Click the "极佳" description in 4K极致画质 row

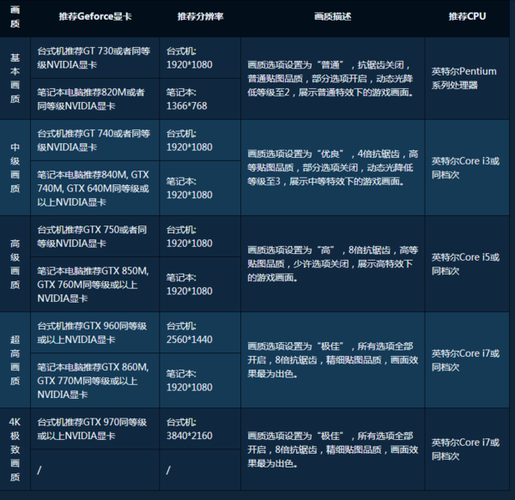333,449
